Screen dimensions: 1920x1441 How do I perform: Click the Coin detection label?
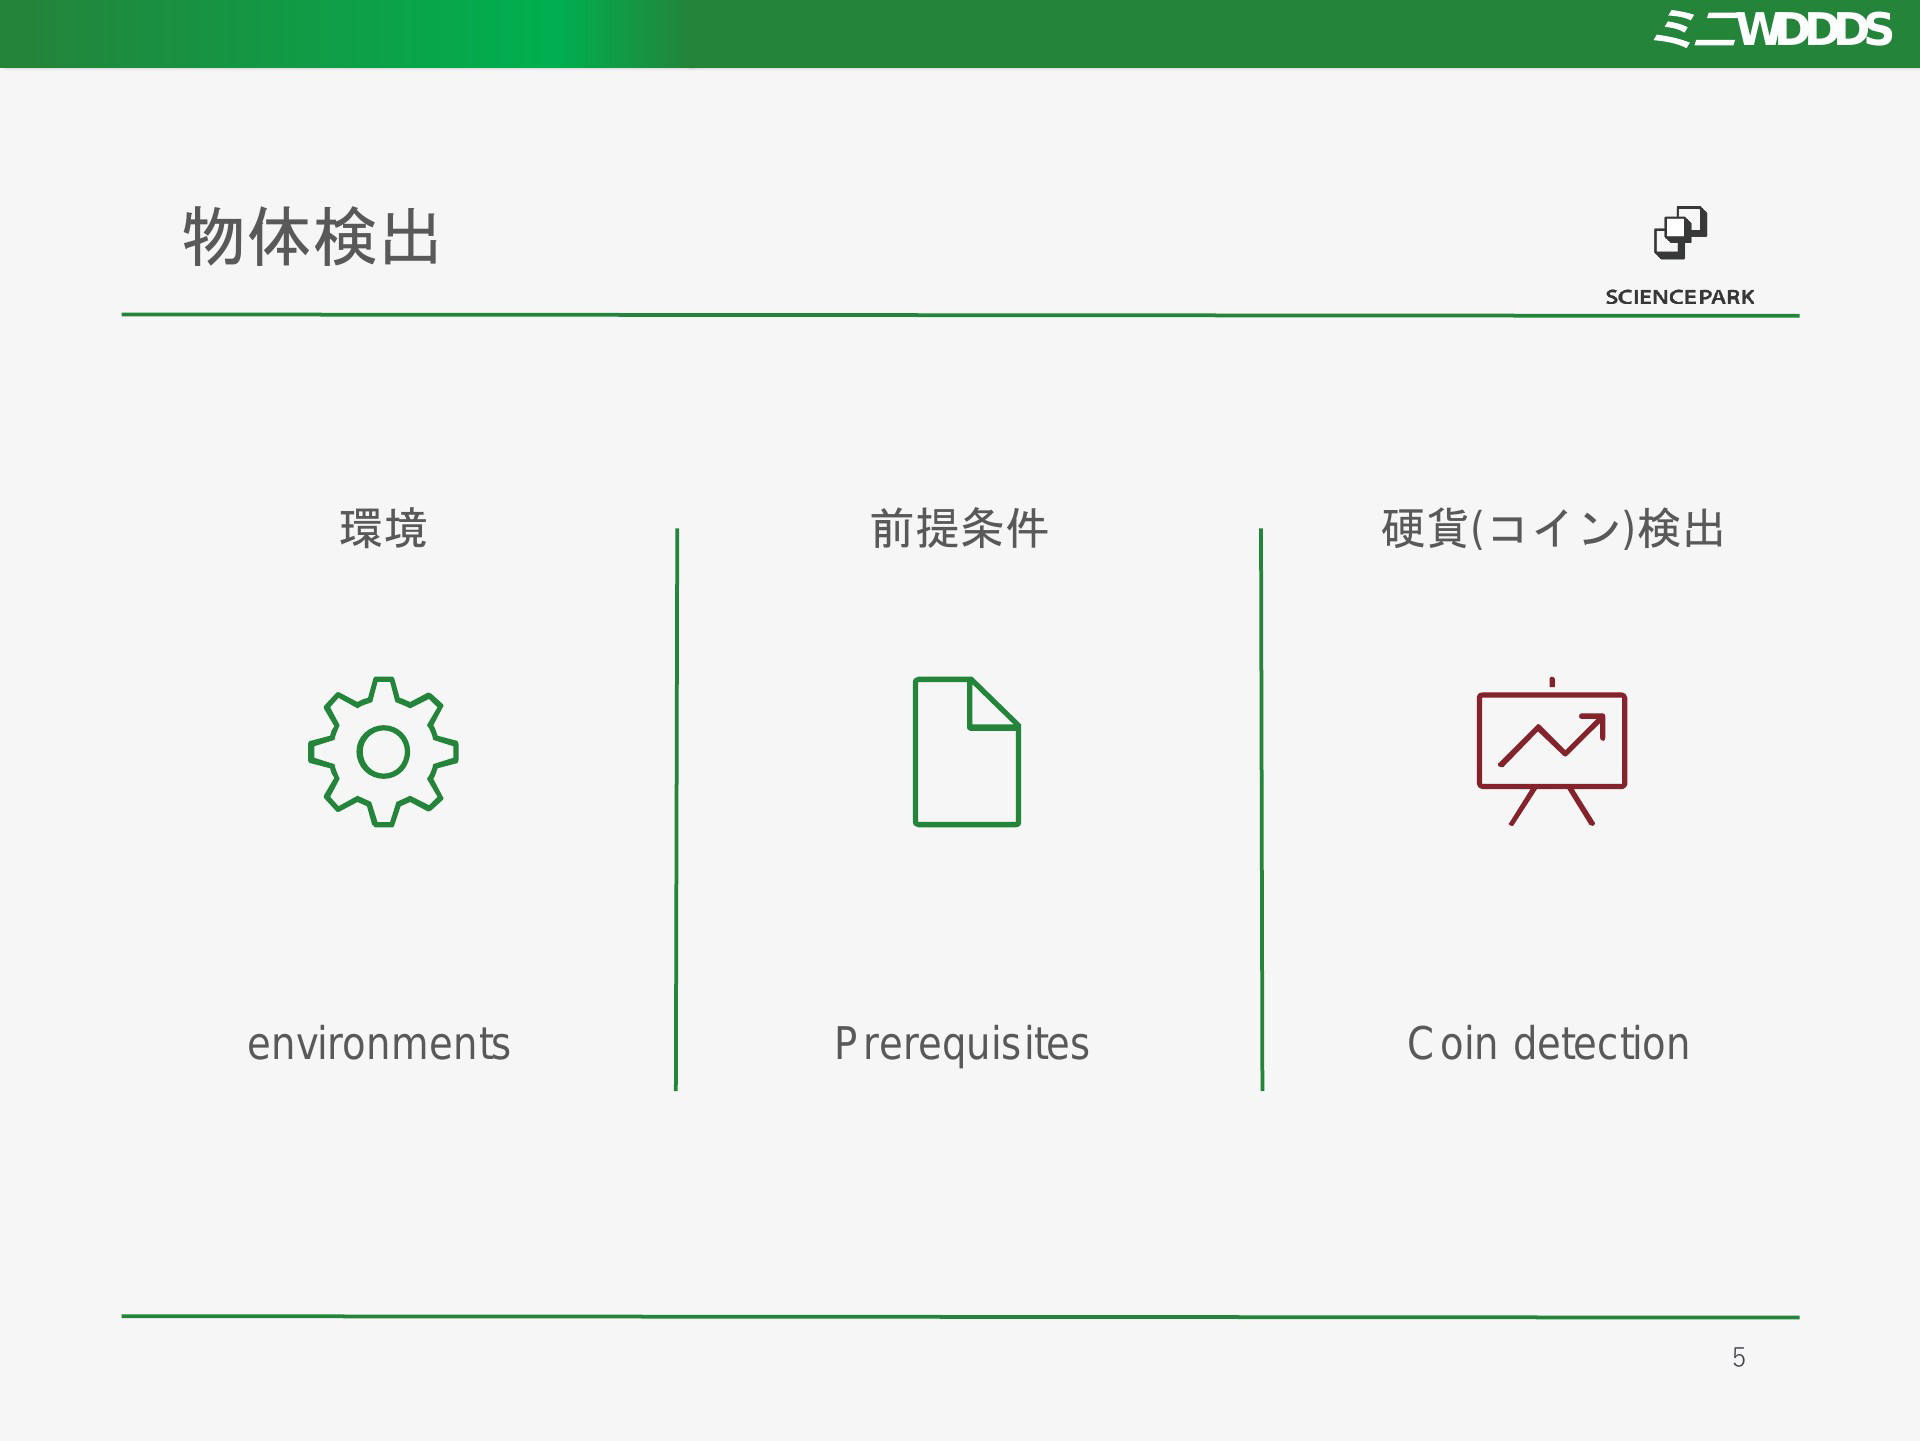(x=1548, y=1044)
